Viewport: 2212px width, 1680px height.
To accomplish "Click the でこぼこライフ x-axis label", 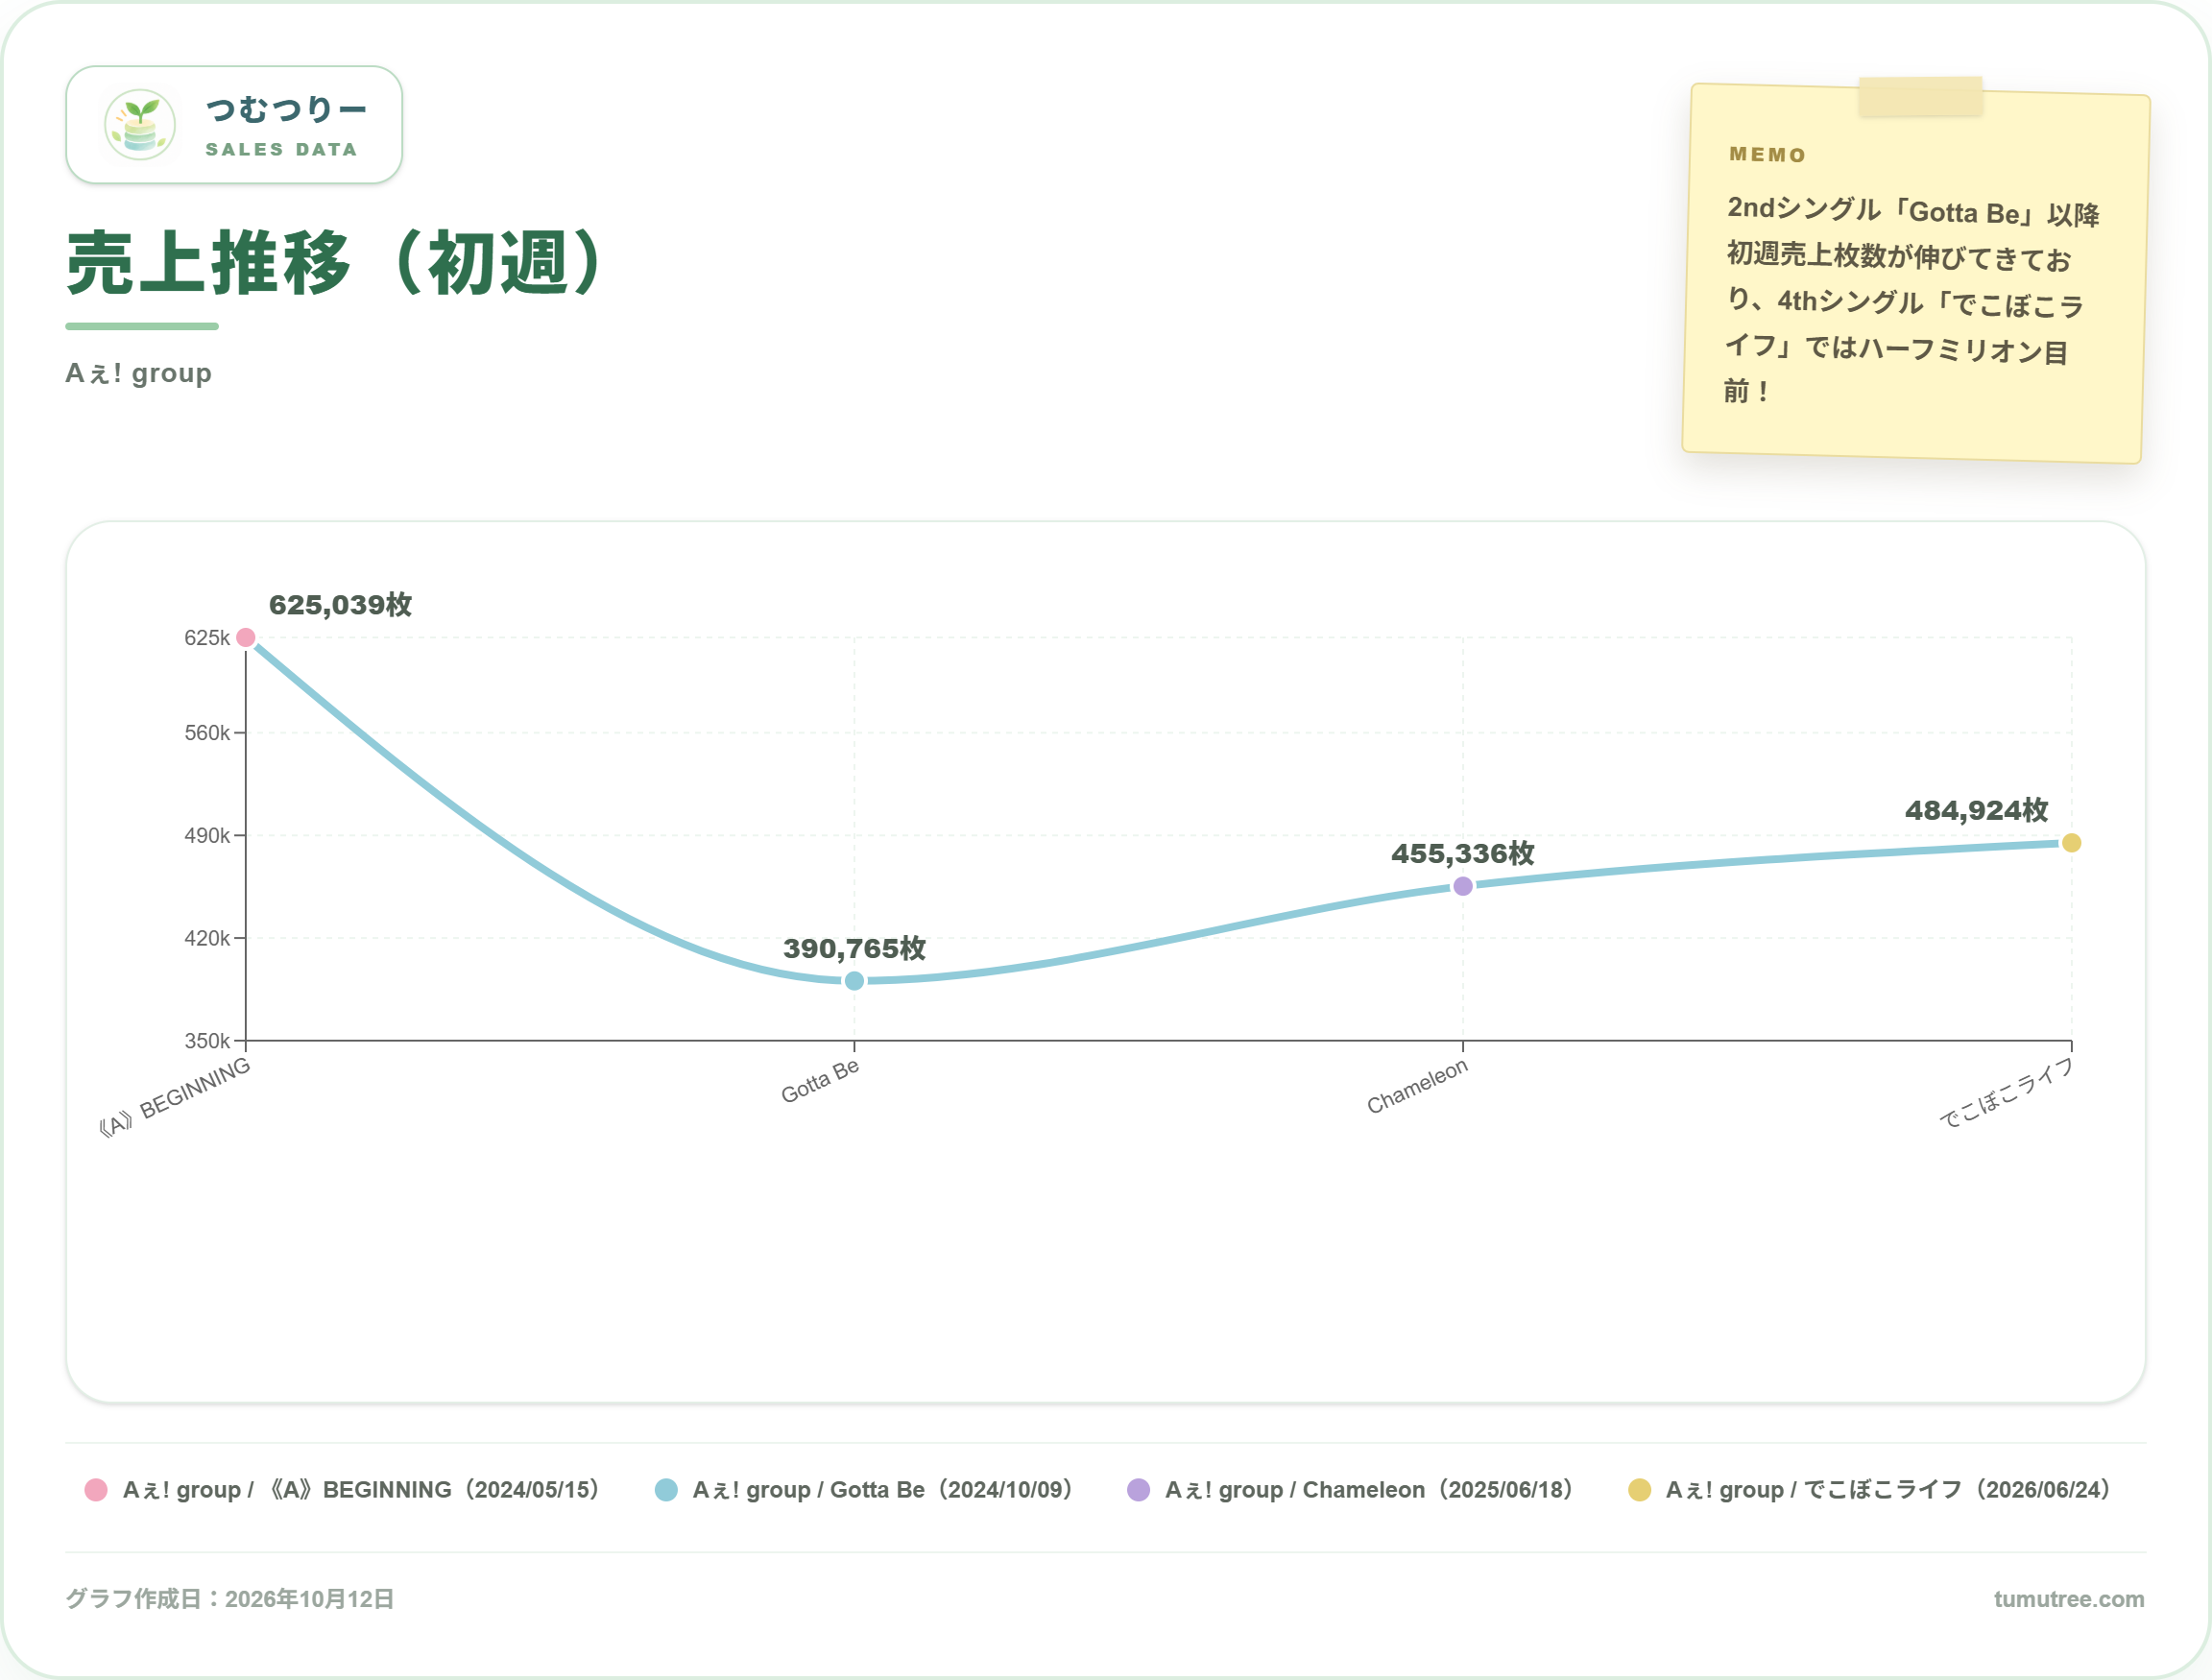I will 2007,1093.
